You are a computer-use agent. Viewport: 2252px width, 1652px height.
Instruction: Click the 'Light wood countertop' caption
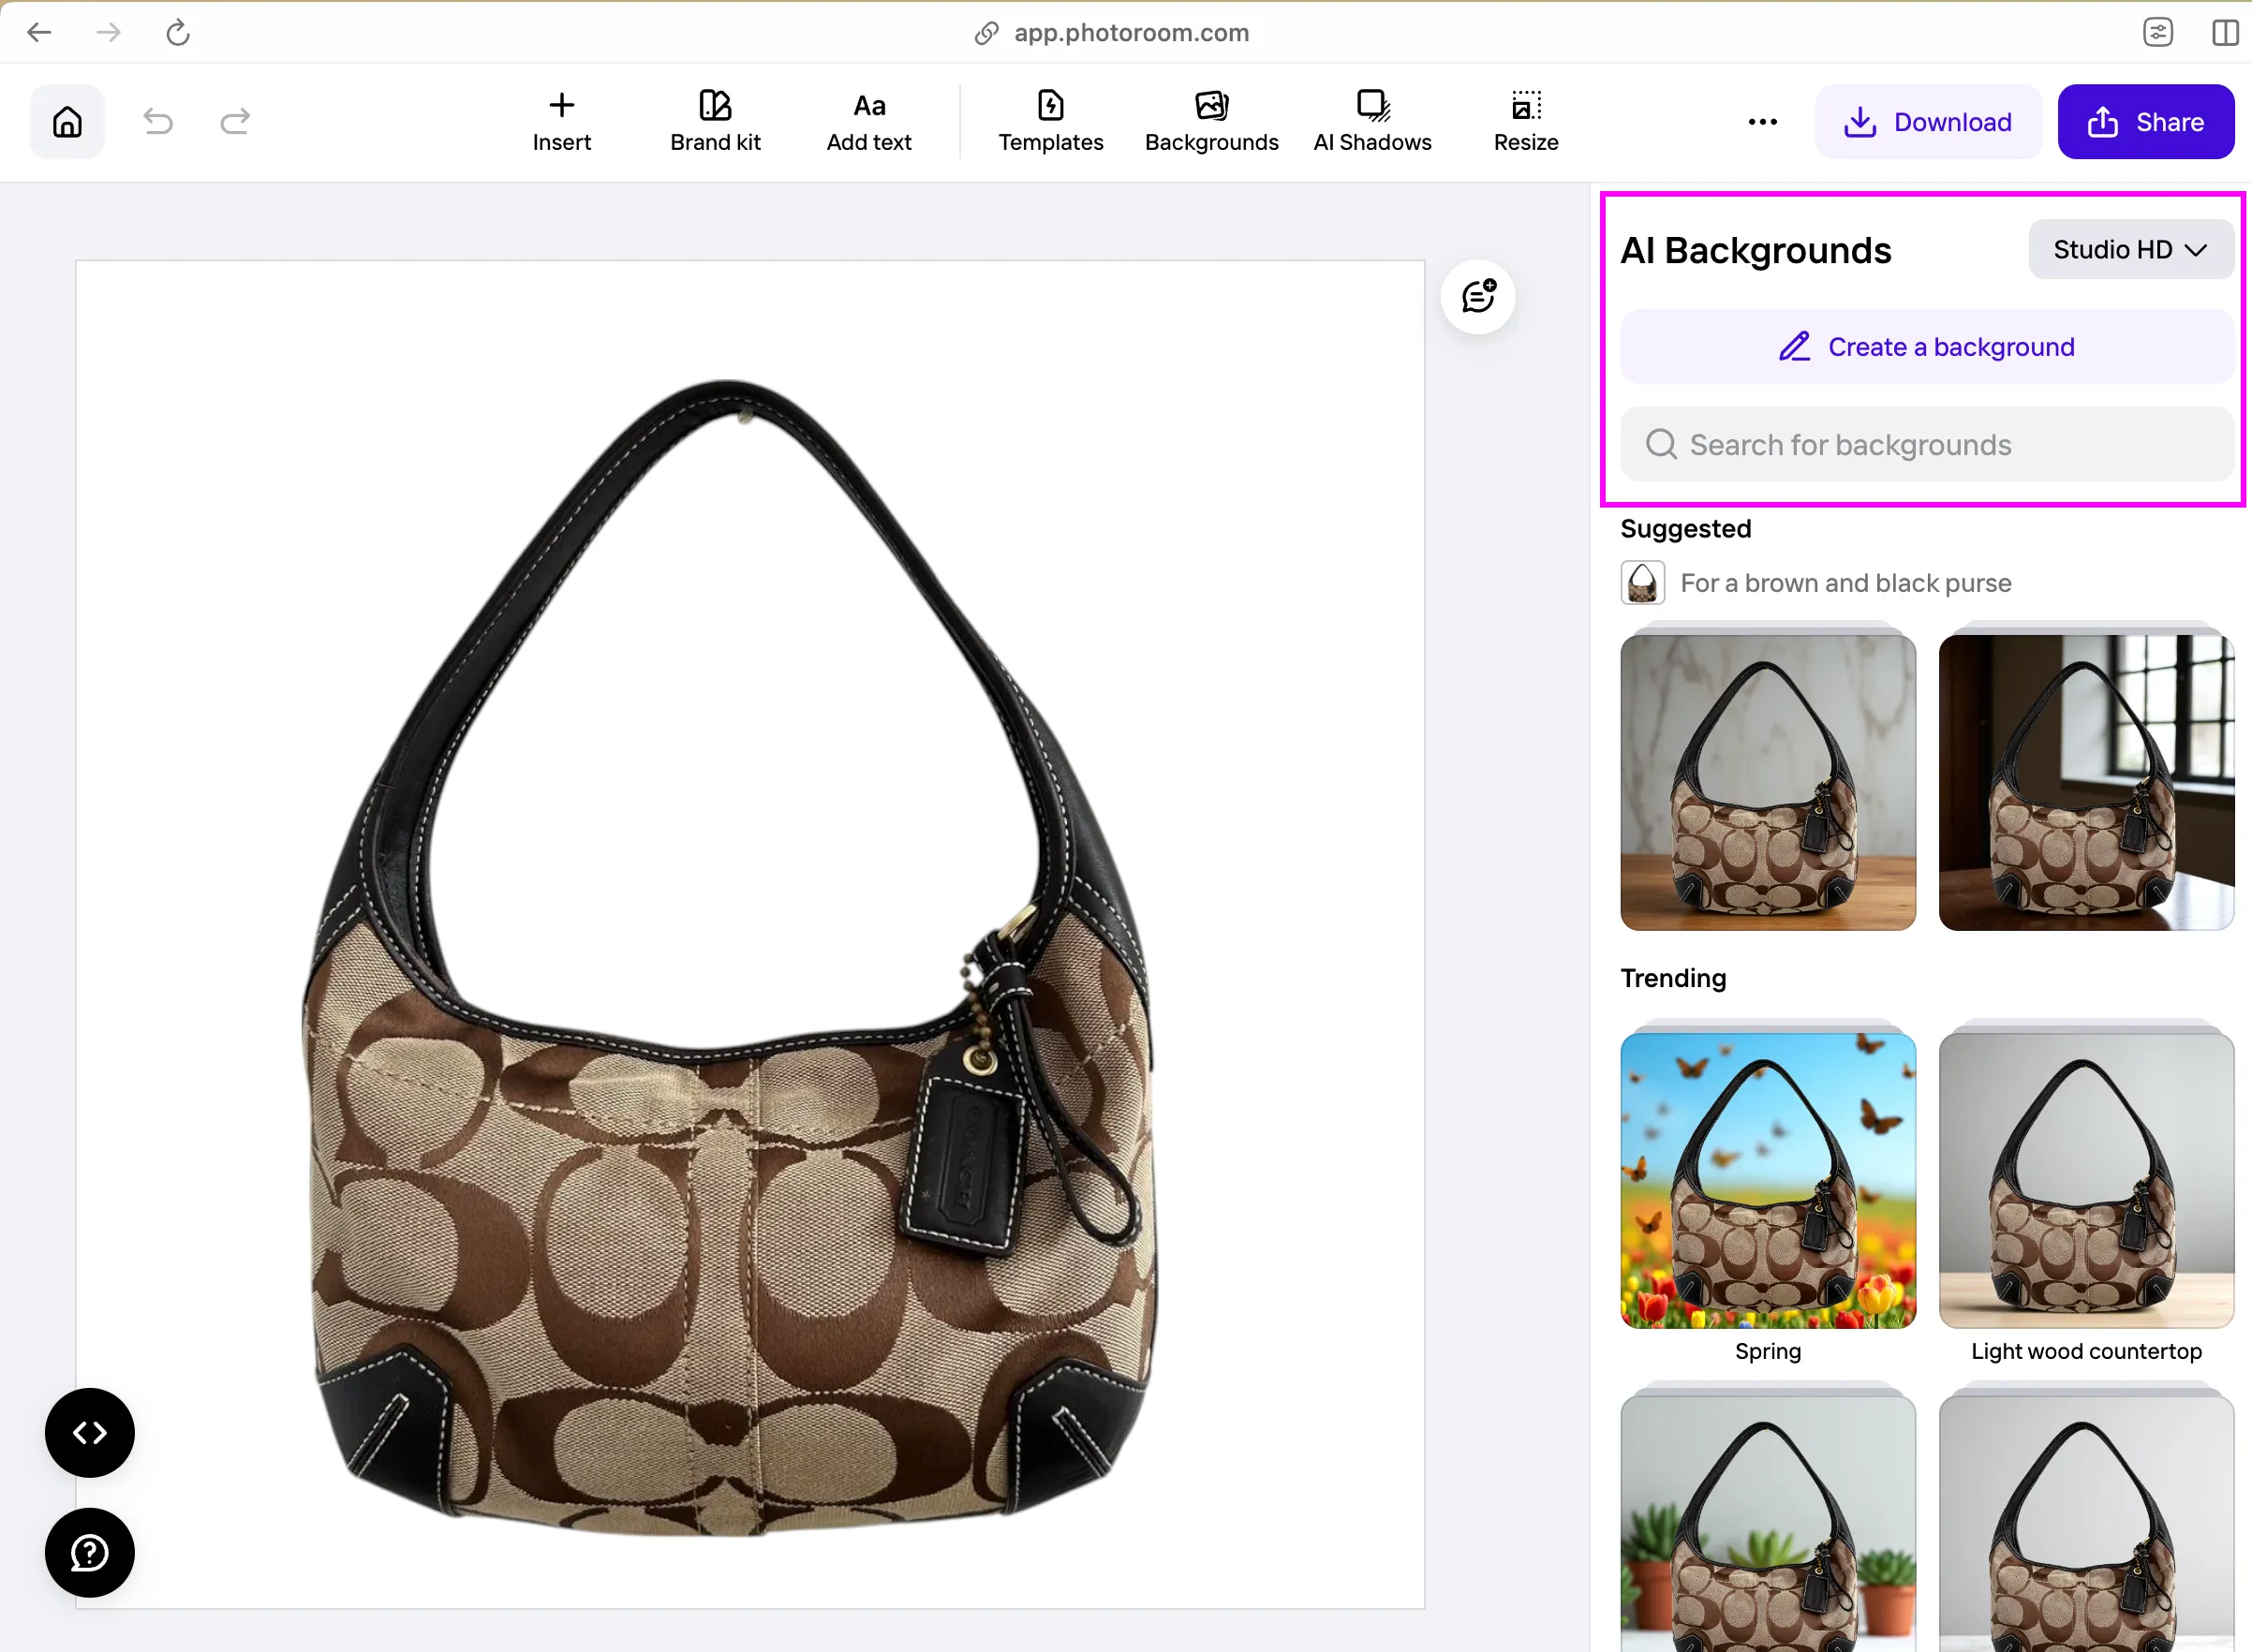pos(2086,1351)
